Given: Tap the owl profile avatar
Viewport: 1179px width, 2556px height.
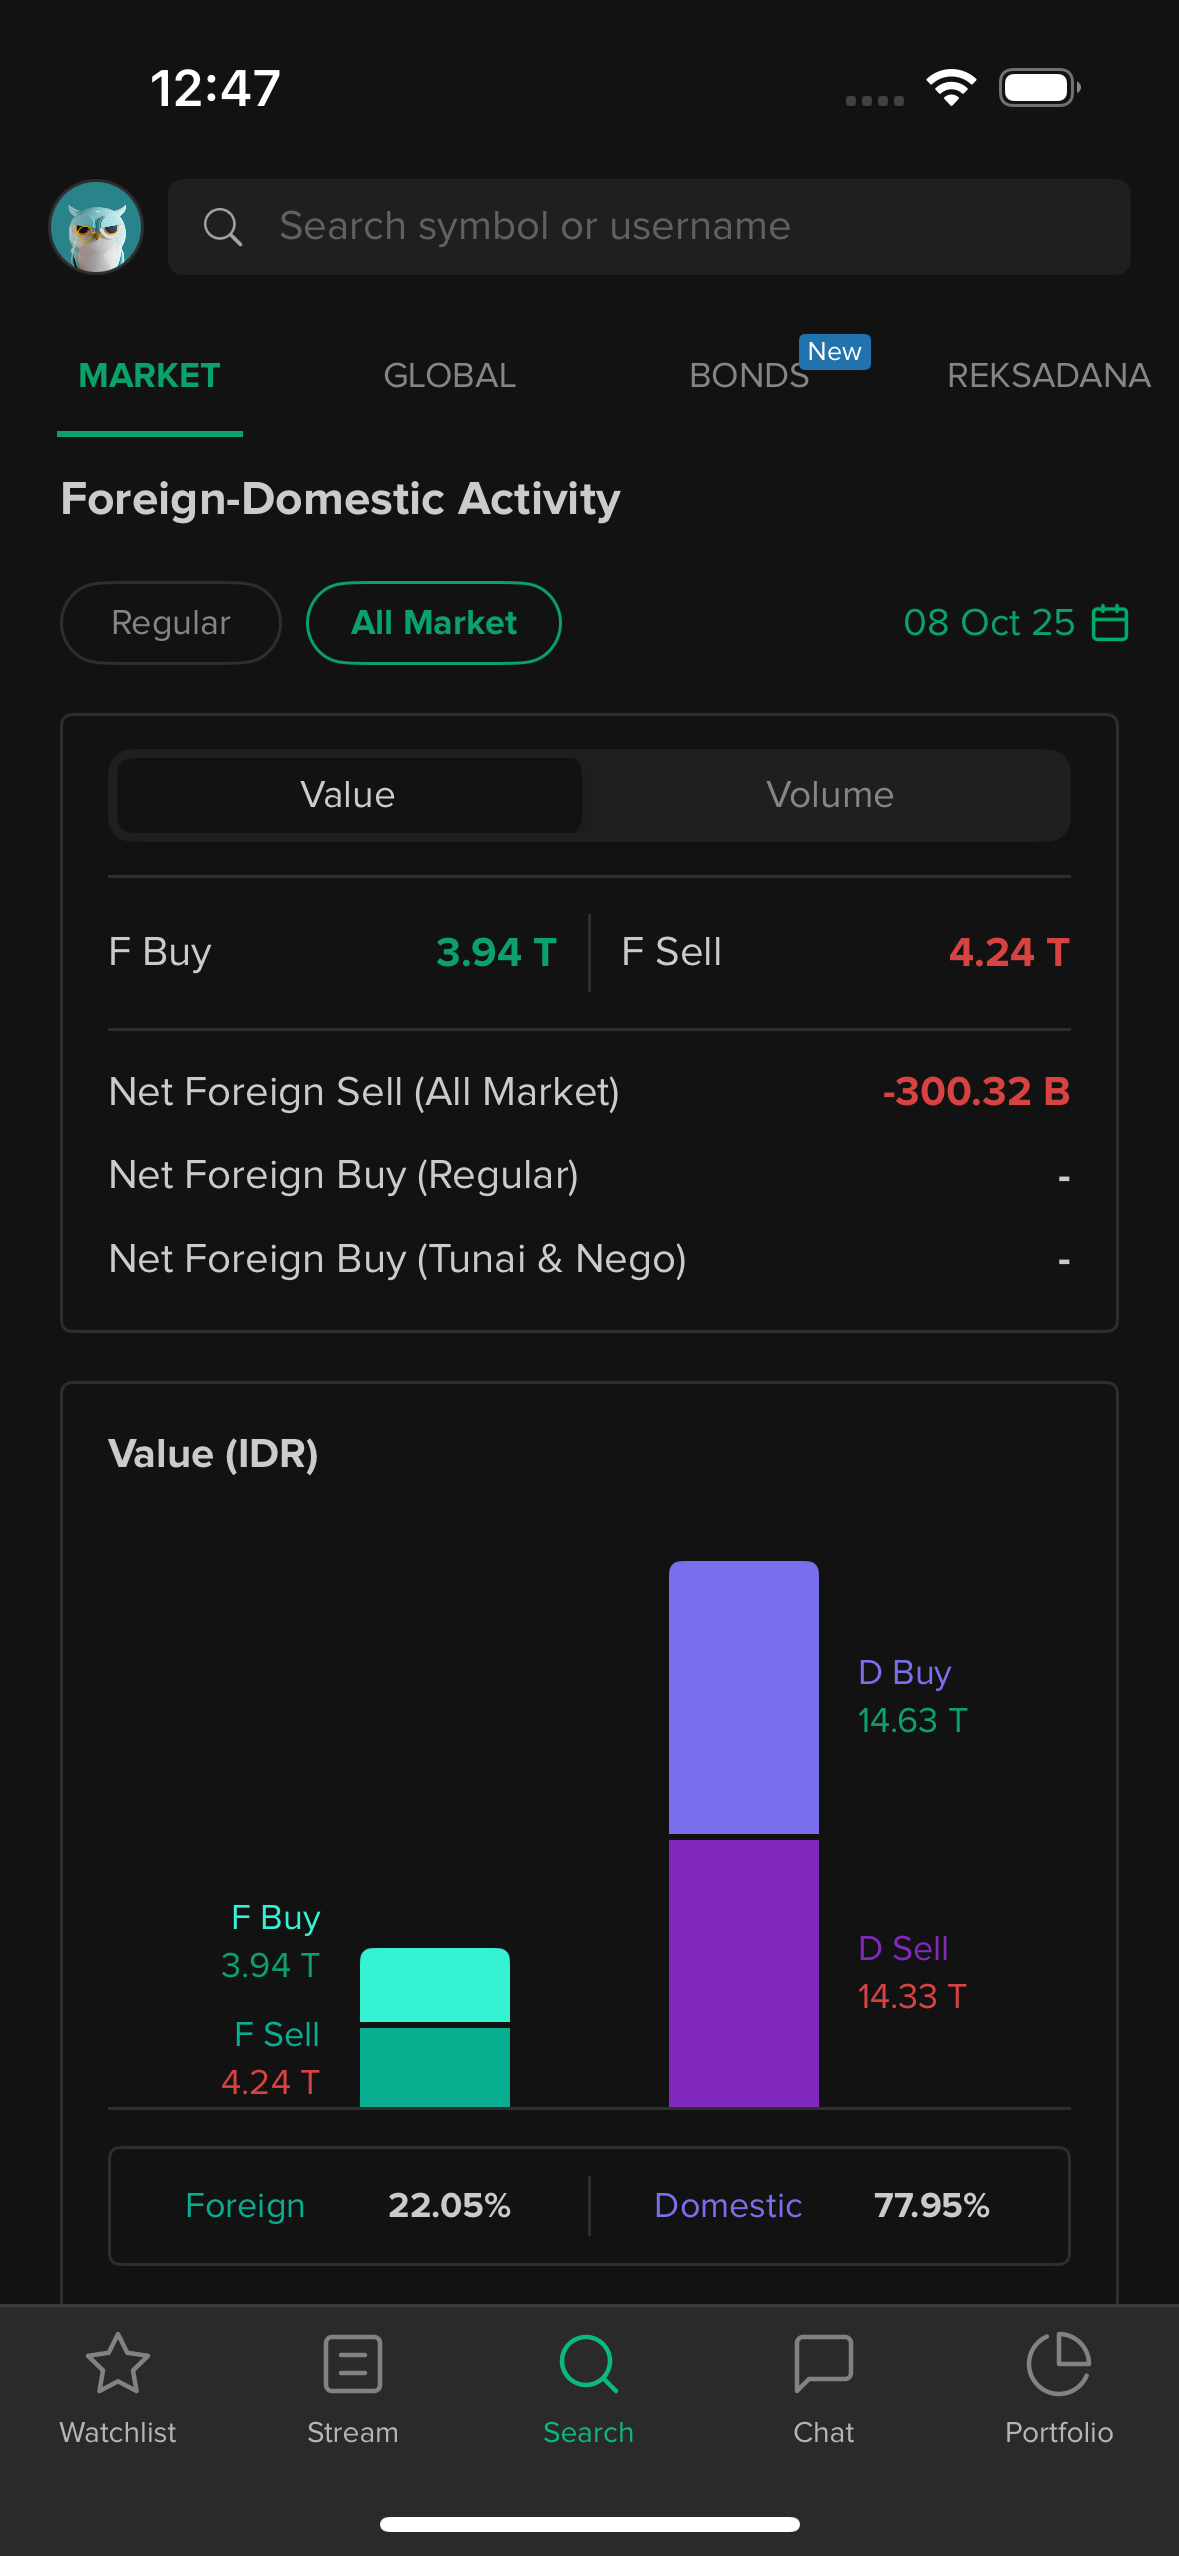Looking at the screenshot, I should (x=96, y=227).
